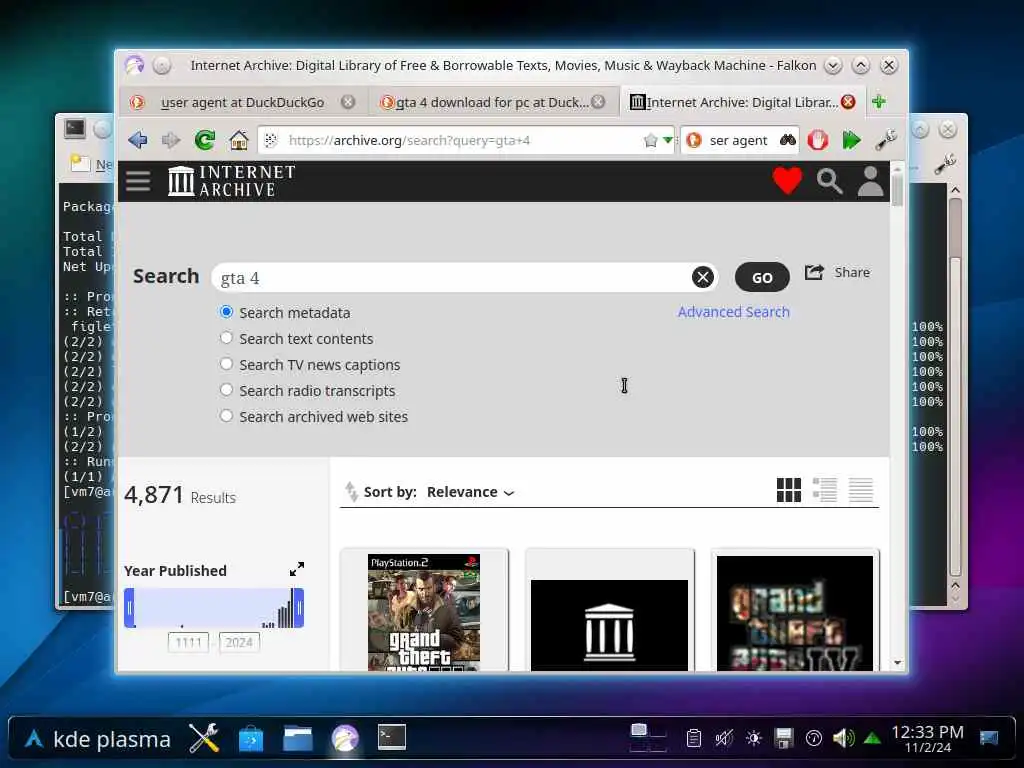Go back with the blue arrow button
This screenshot has width=1024, height=768.
[x=138, y=140]
